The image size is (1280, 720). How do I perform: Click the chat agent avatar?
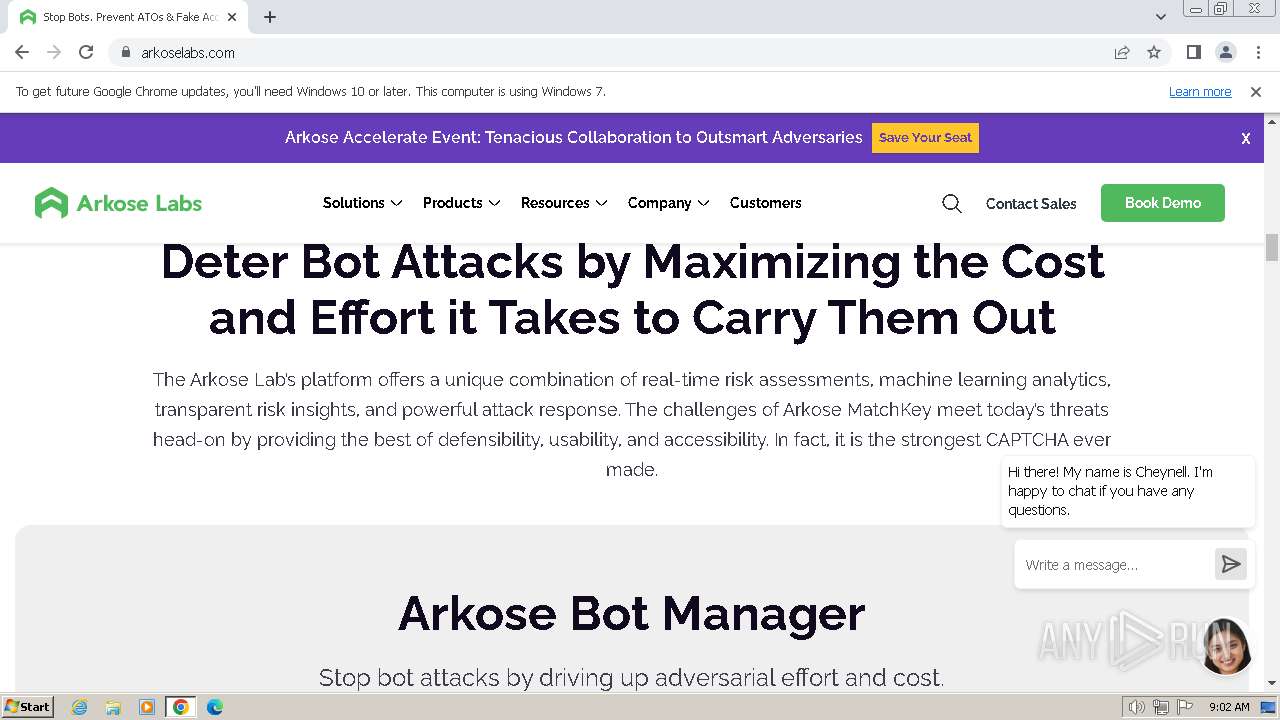[1225, 645]
